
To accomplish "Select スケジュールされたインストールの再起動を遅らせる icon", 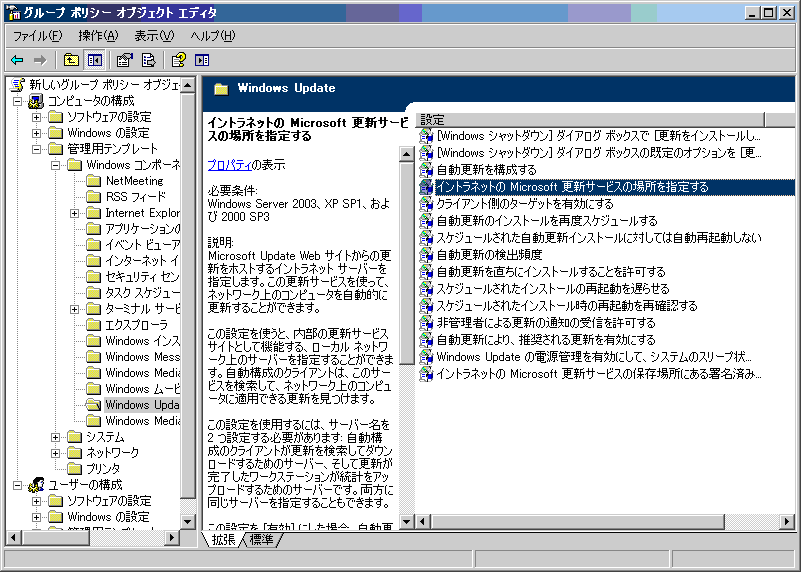I will click(426, 289).
